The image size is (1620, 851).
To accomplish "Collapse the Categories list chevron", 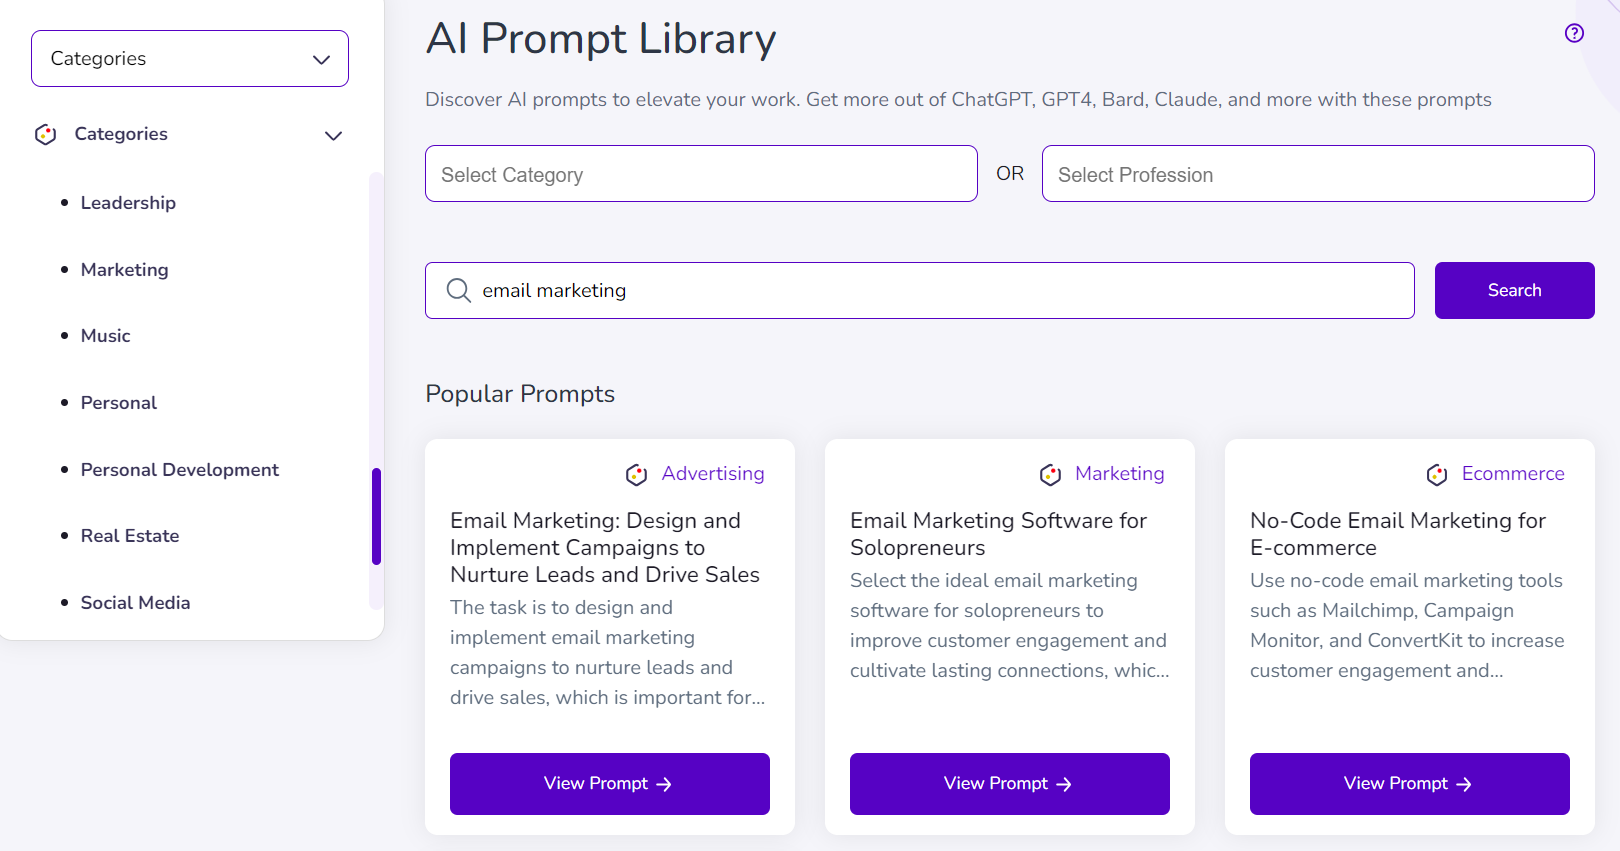I will (x=333, y=135).
